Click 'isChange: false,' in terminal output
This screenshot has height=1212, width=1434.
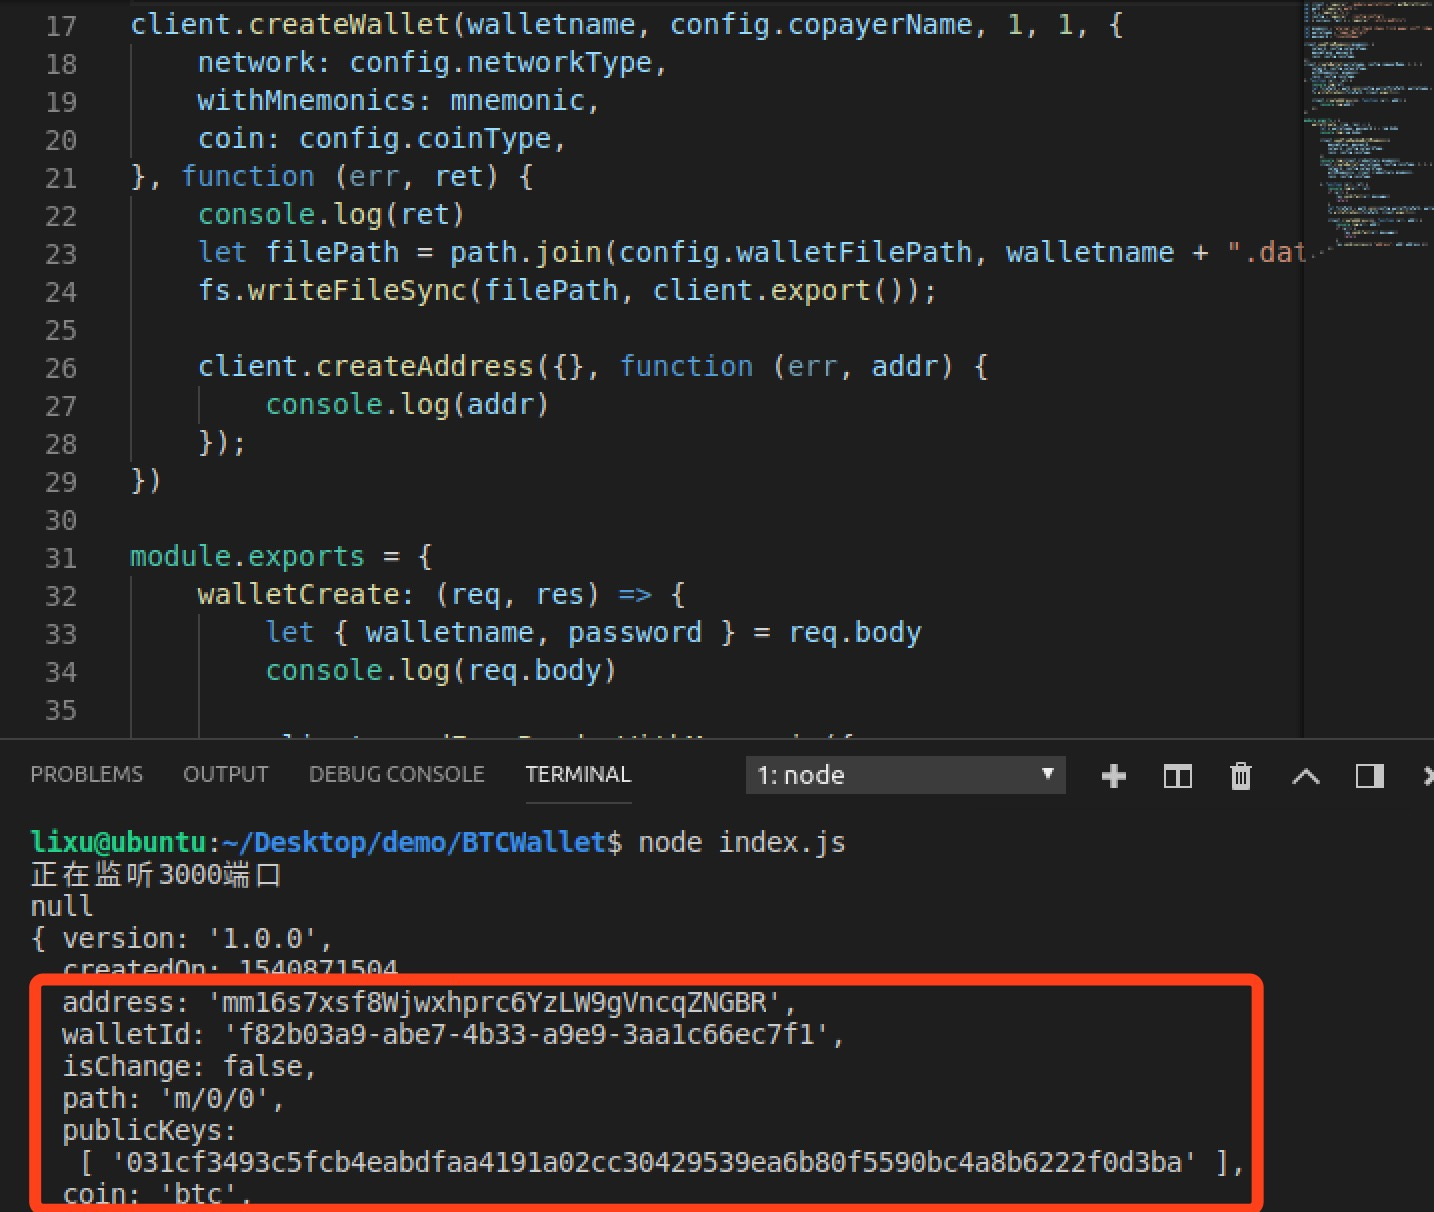click(189, 1067)
